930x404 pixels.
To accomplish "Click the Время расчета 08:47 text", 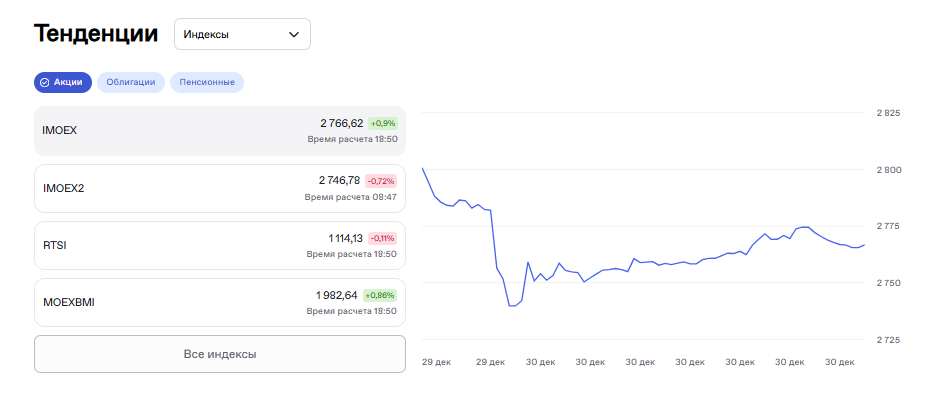I will [x=351, y=197].
